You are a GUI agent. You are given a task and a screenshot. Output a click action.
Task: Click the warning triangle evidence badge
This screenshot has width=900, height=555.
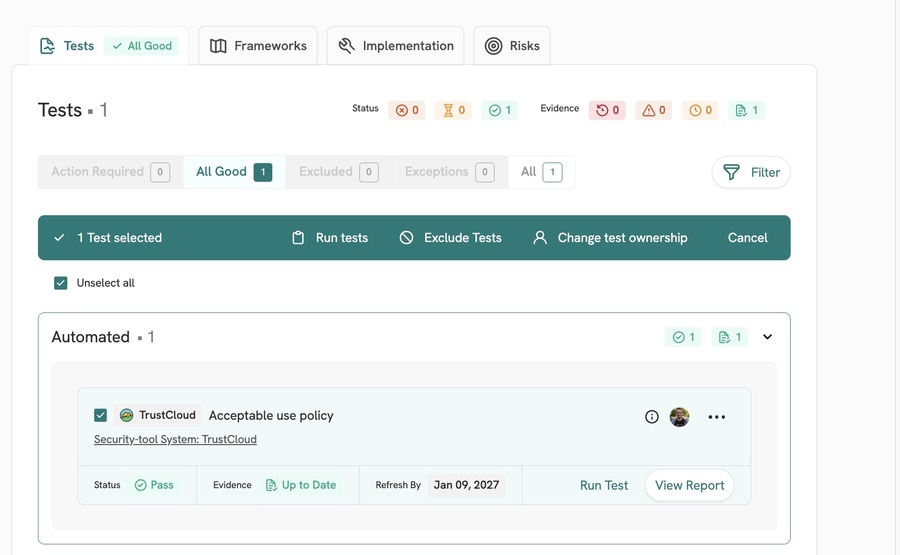pos(654,110)
